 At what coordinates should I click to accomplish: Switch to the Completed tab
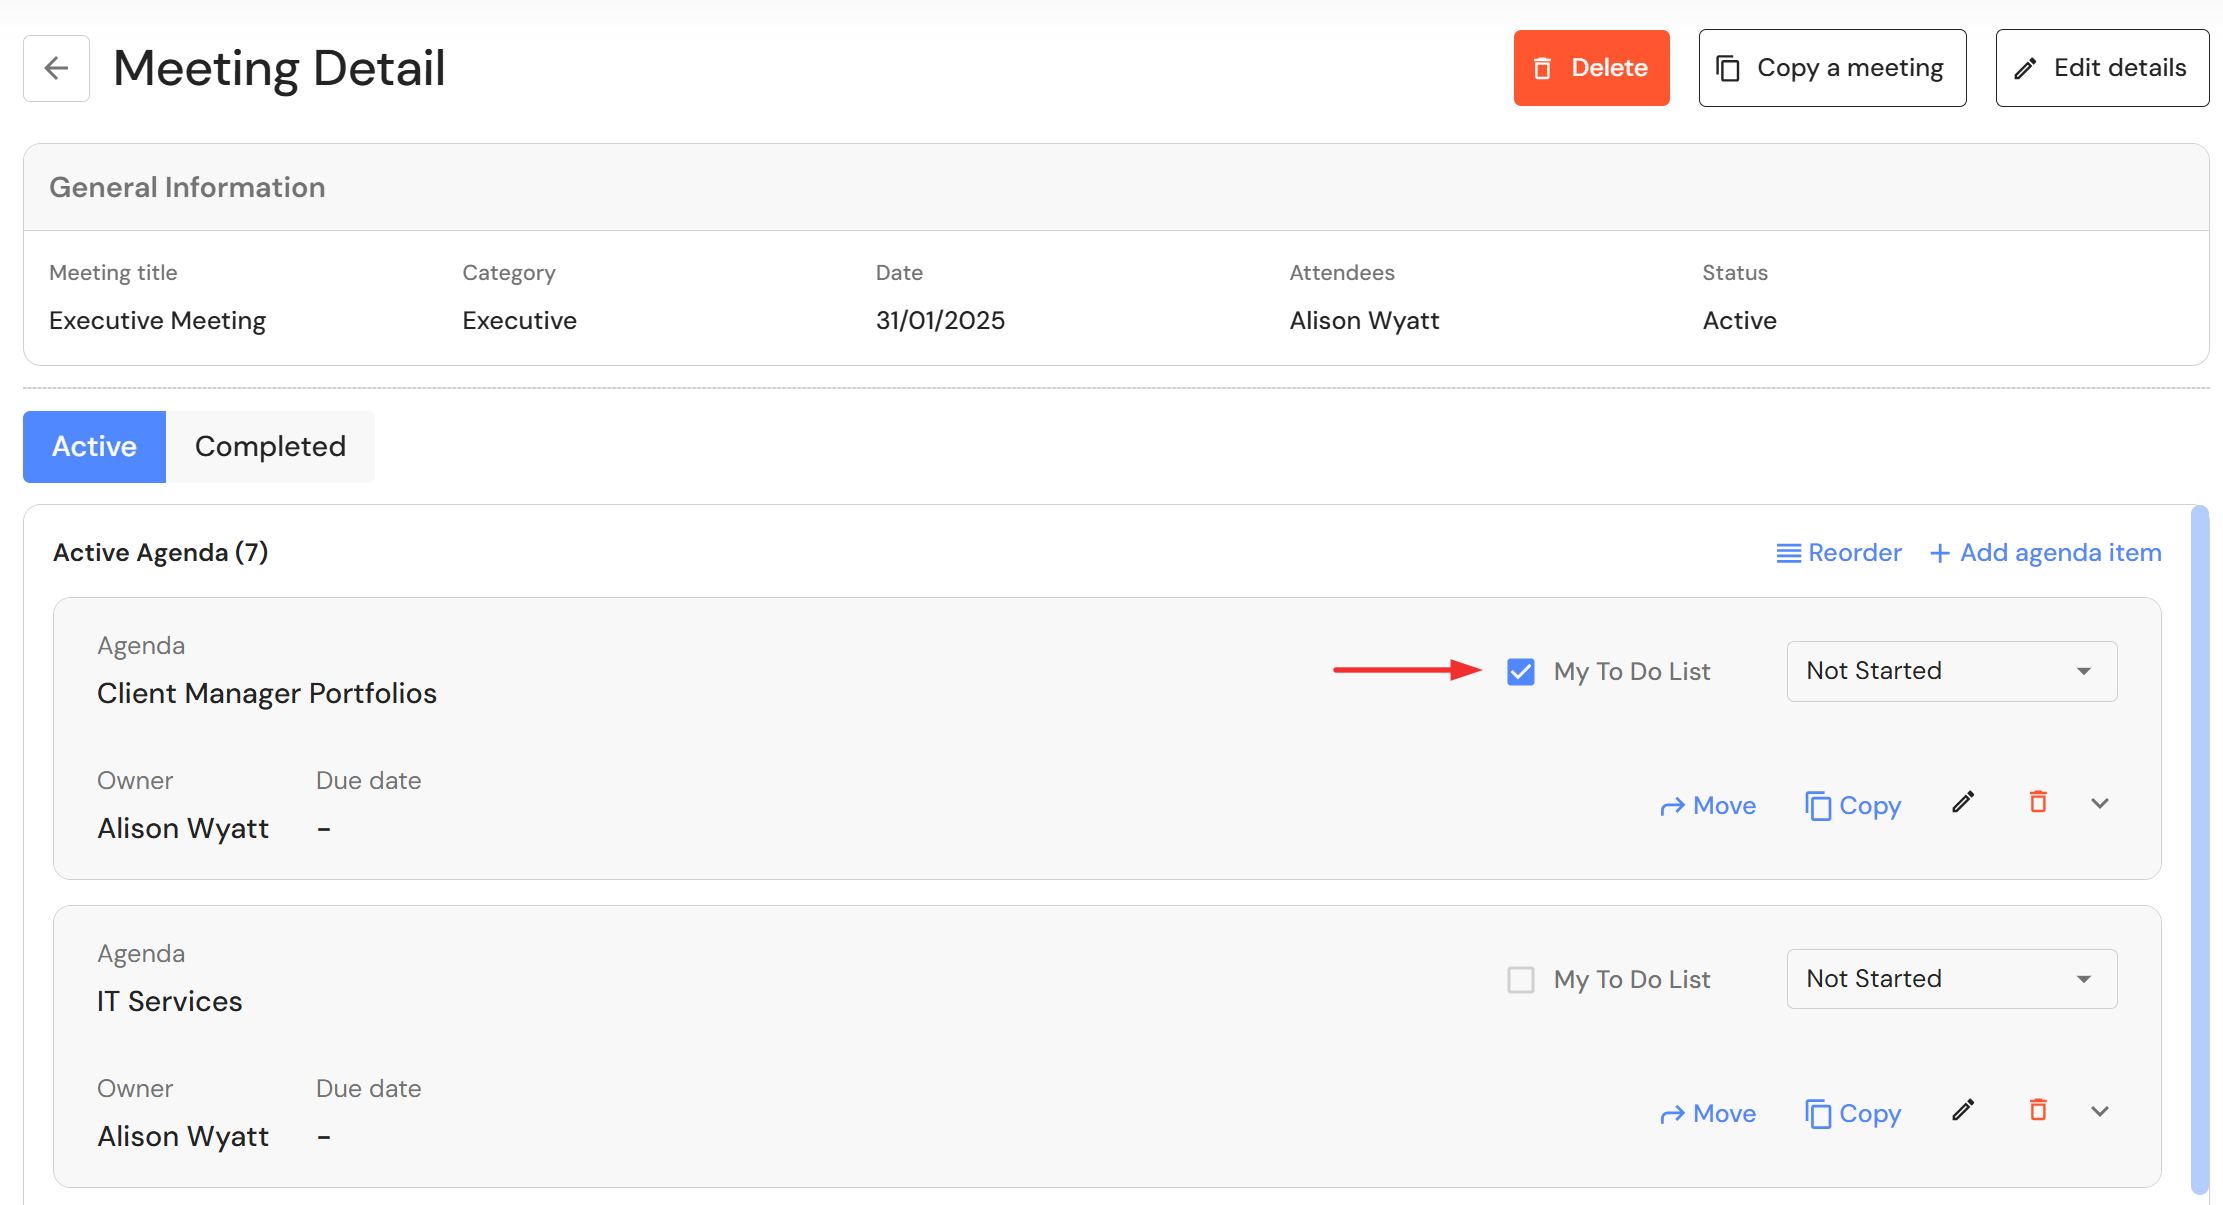[270, 447]
